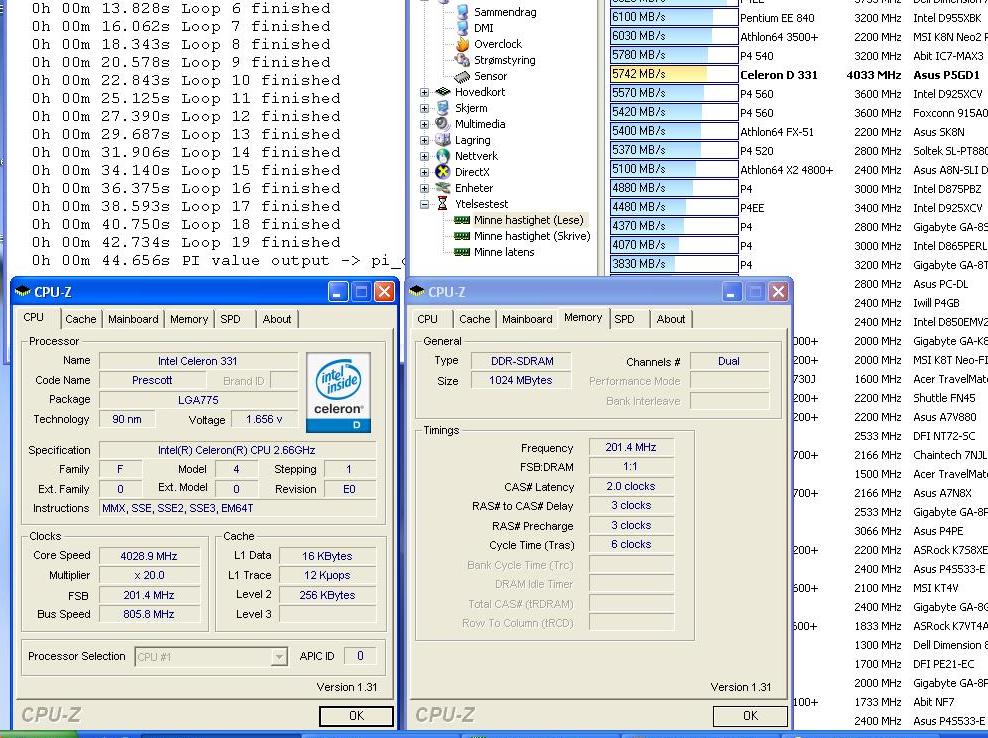The width and height of the screenshot is (988, 738).
Task: Click the memory Frequency 201.4 MHz field
Action: point(631,447)
